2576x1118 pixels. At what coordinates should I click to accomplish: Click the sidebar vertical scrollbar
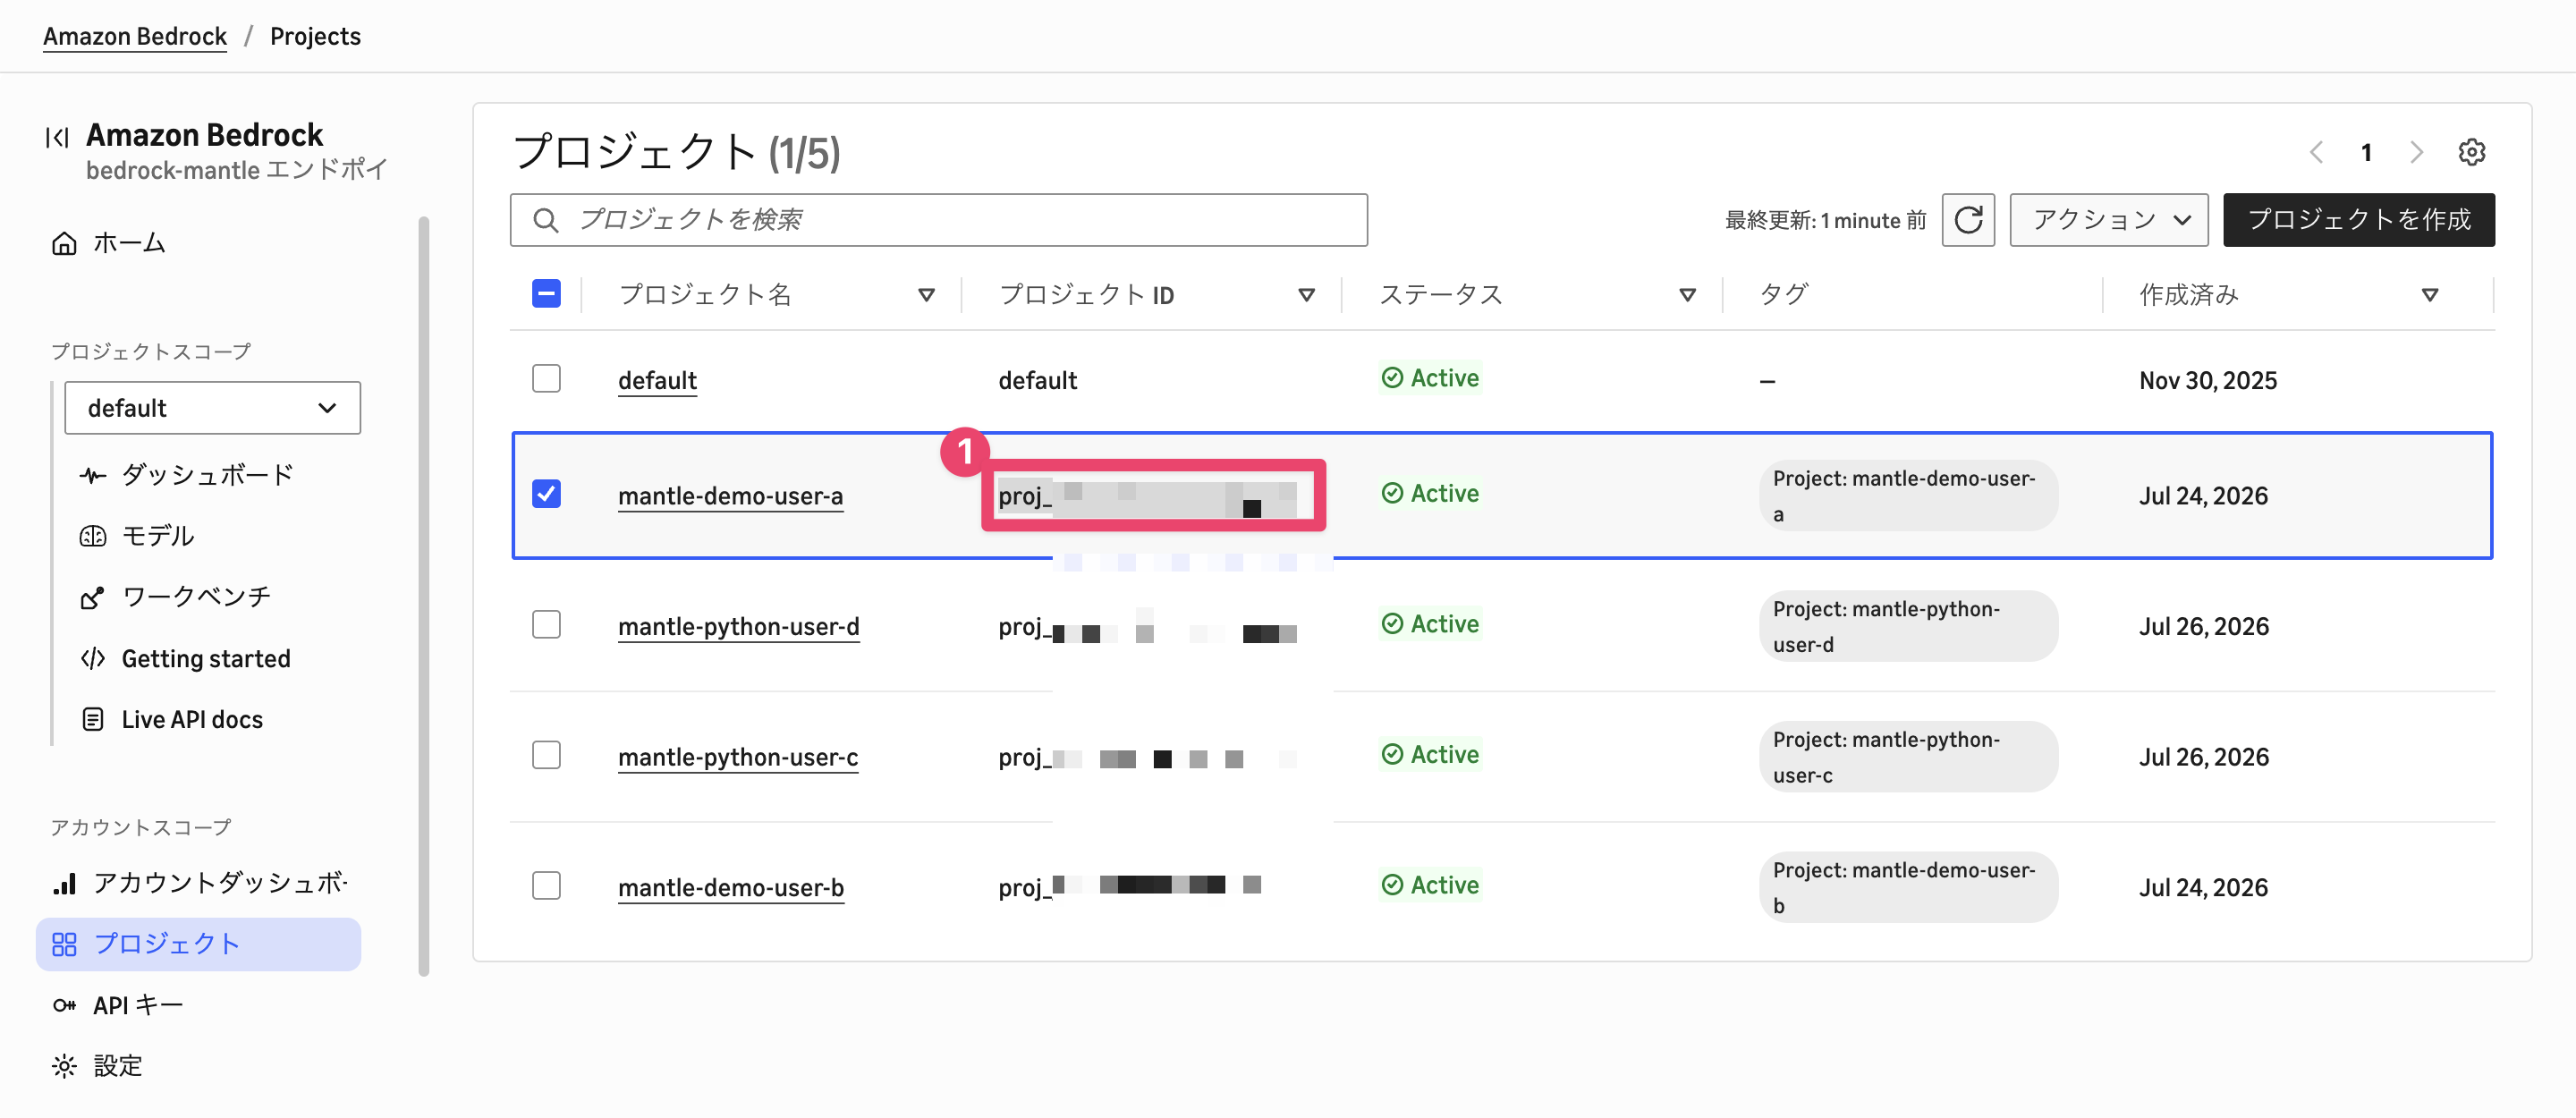[x=424, y=595]
